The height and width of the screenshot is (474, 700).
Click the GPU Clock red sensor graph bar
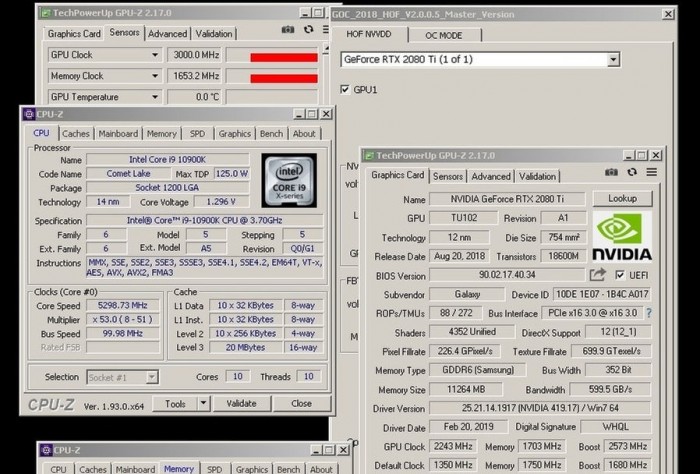click(283, 57)
